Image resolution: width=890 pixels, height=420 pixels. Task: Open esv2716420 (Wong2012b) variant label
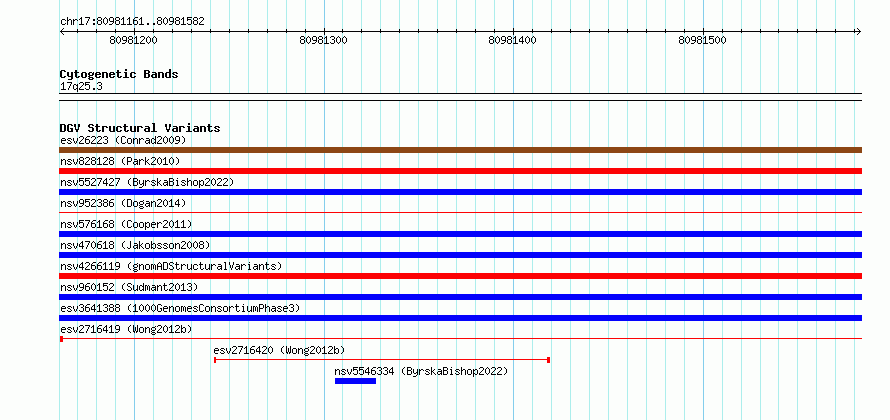(x=279, y=350)
